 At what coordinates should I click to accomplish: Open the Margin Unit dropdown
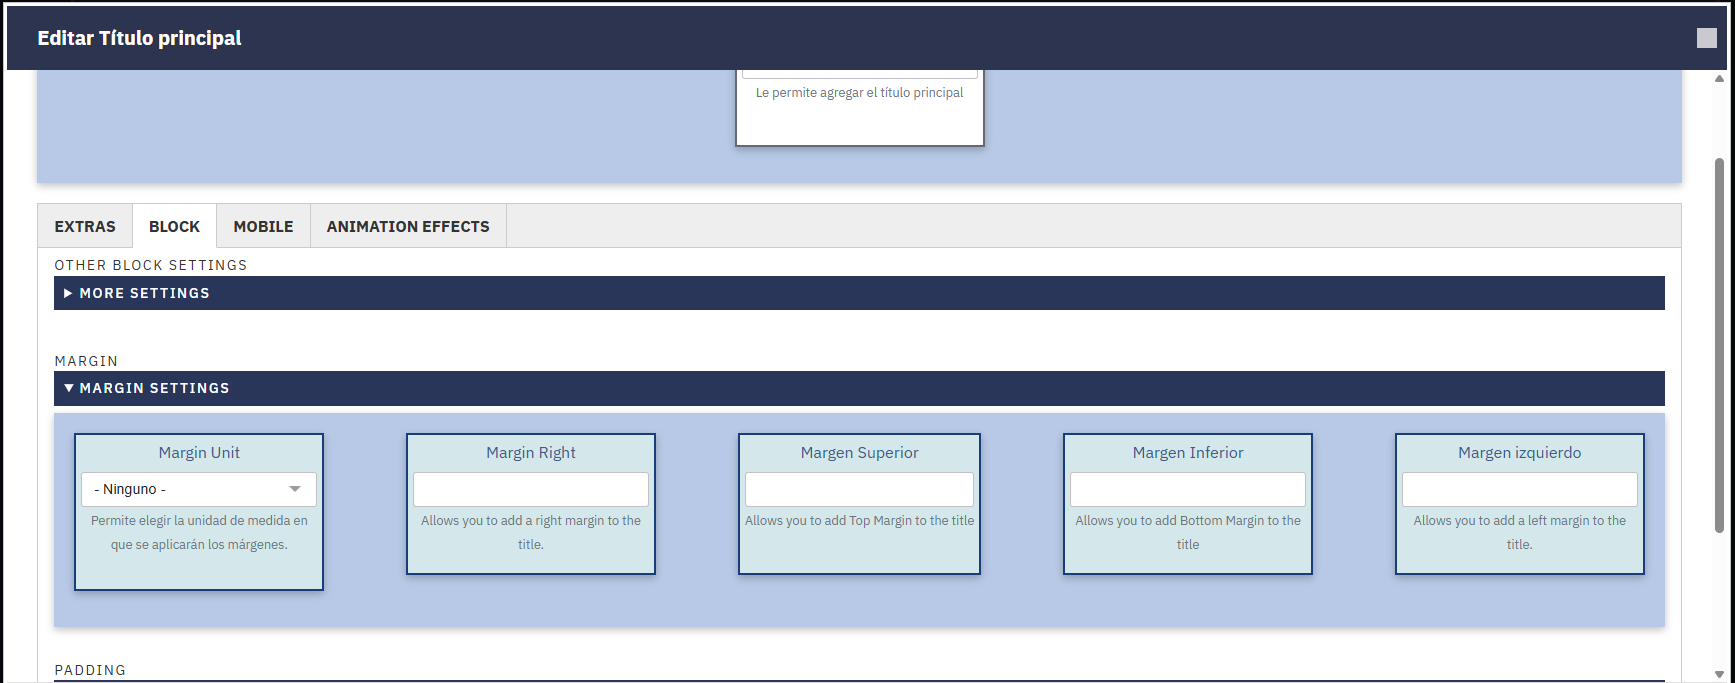(x=199, y=489)
